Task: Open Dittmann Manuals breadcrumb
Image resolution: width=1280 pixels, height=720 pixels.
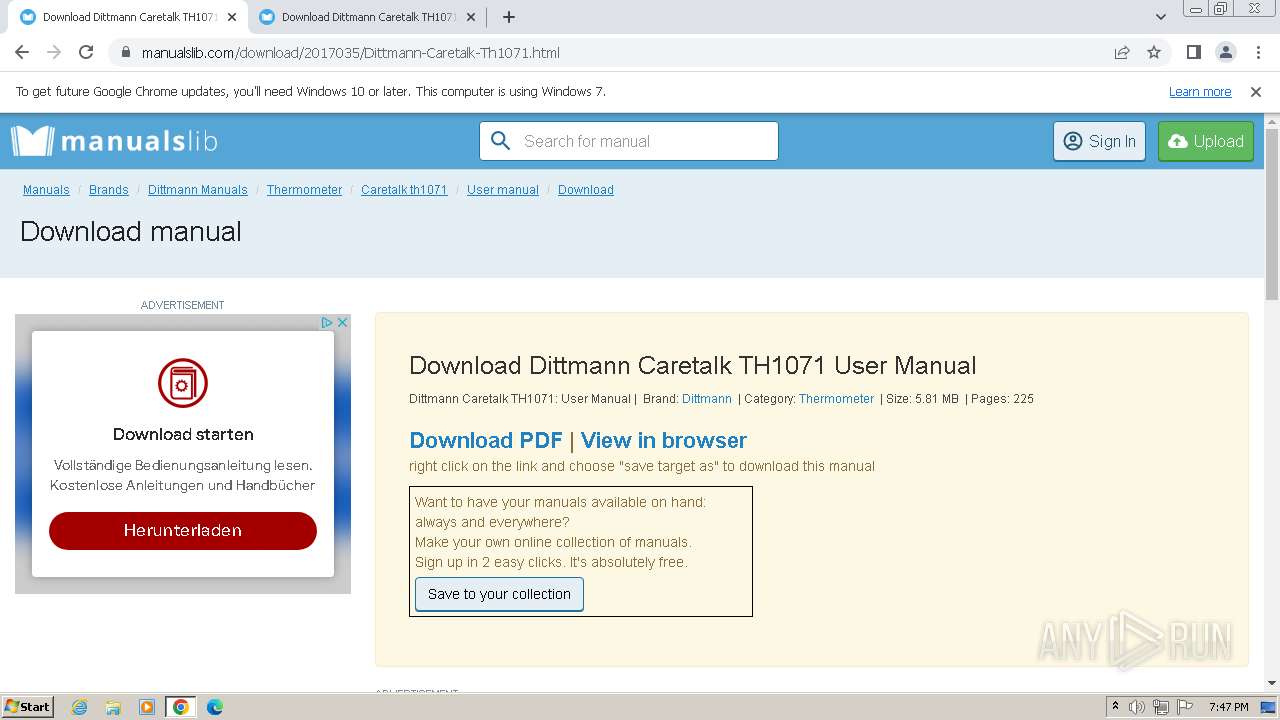Action: (x=198, y=190)
